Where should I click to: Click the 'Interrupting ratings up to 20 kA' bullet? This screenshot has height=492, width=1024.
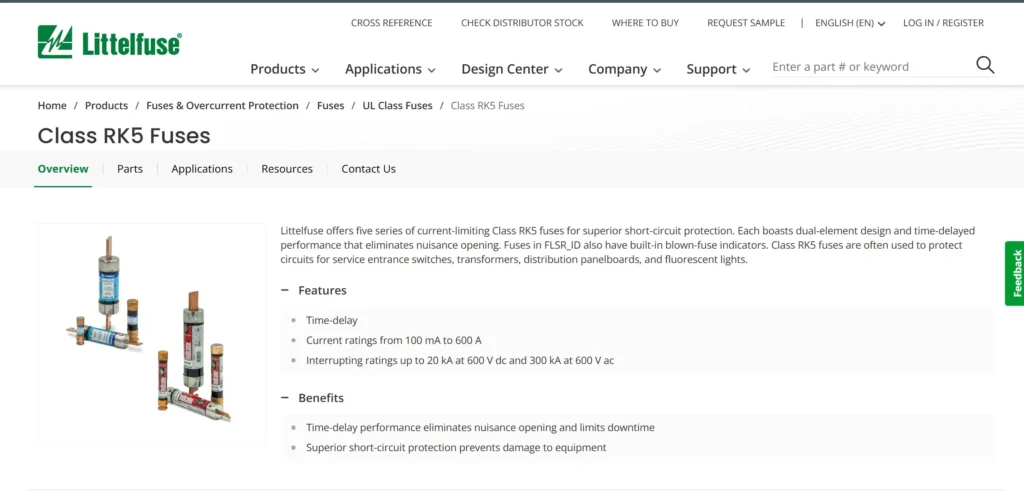coord(460,360)
